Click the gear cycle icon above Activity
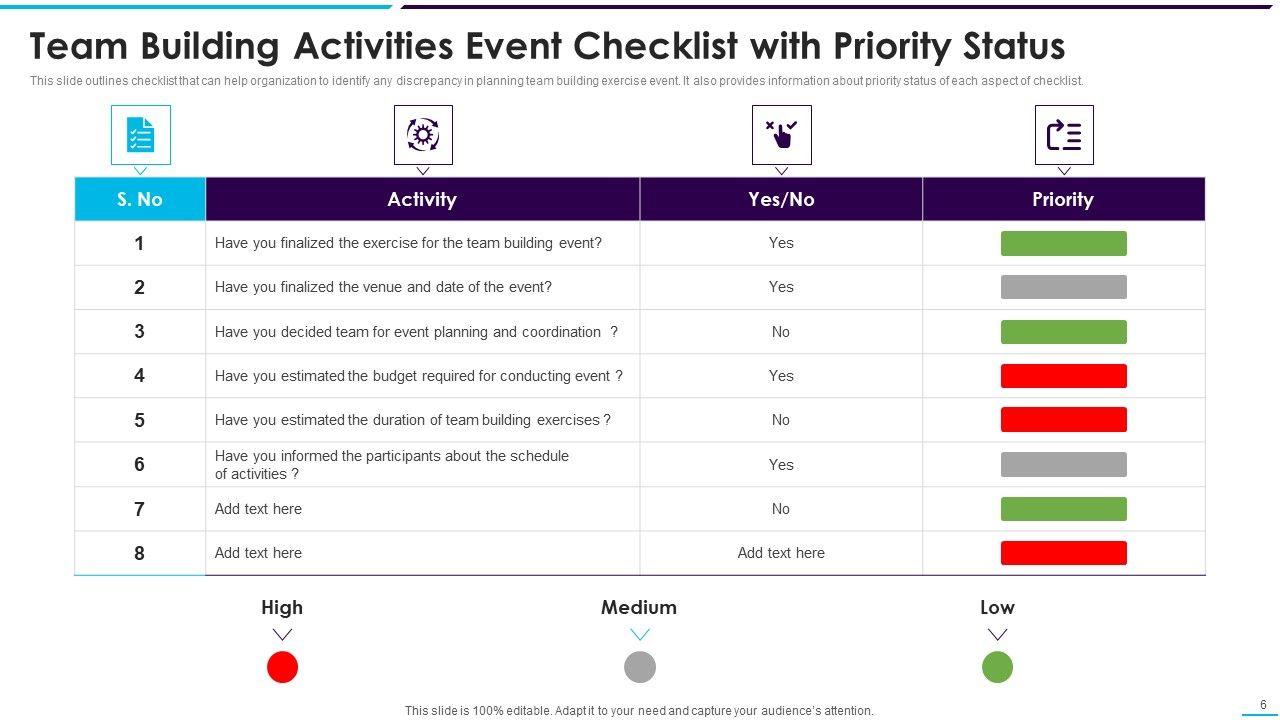 point(423,135)
